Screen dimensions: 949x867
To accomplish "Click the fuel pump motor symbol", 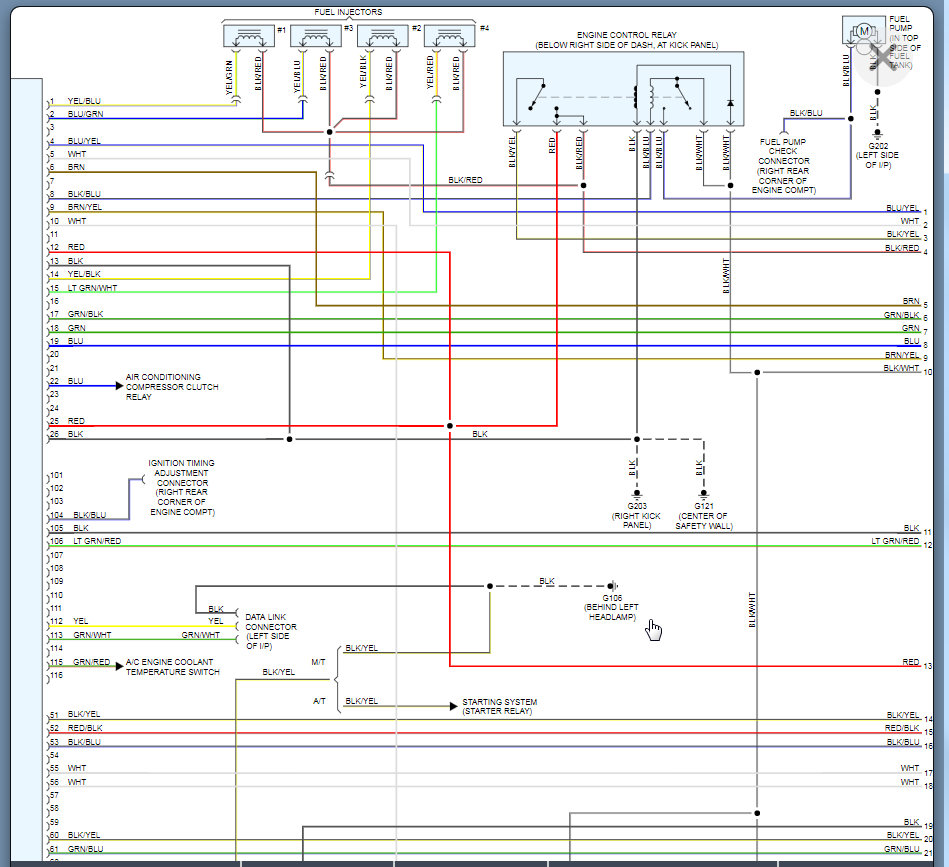I will [864, 31].
